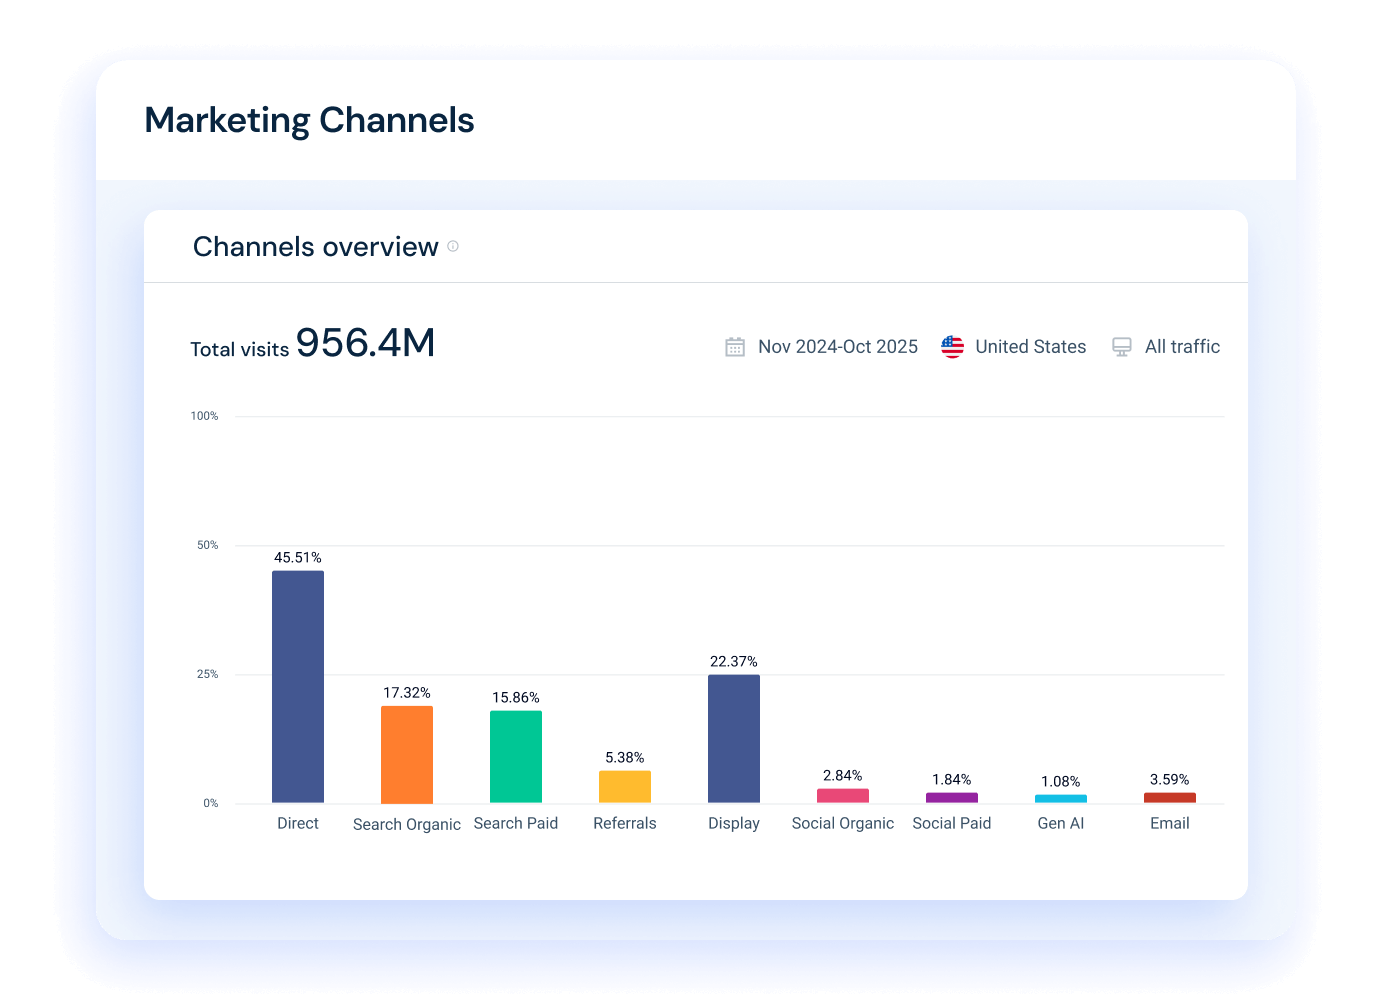
Task: Select the Display channel bar
Action: coord(733,737)
